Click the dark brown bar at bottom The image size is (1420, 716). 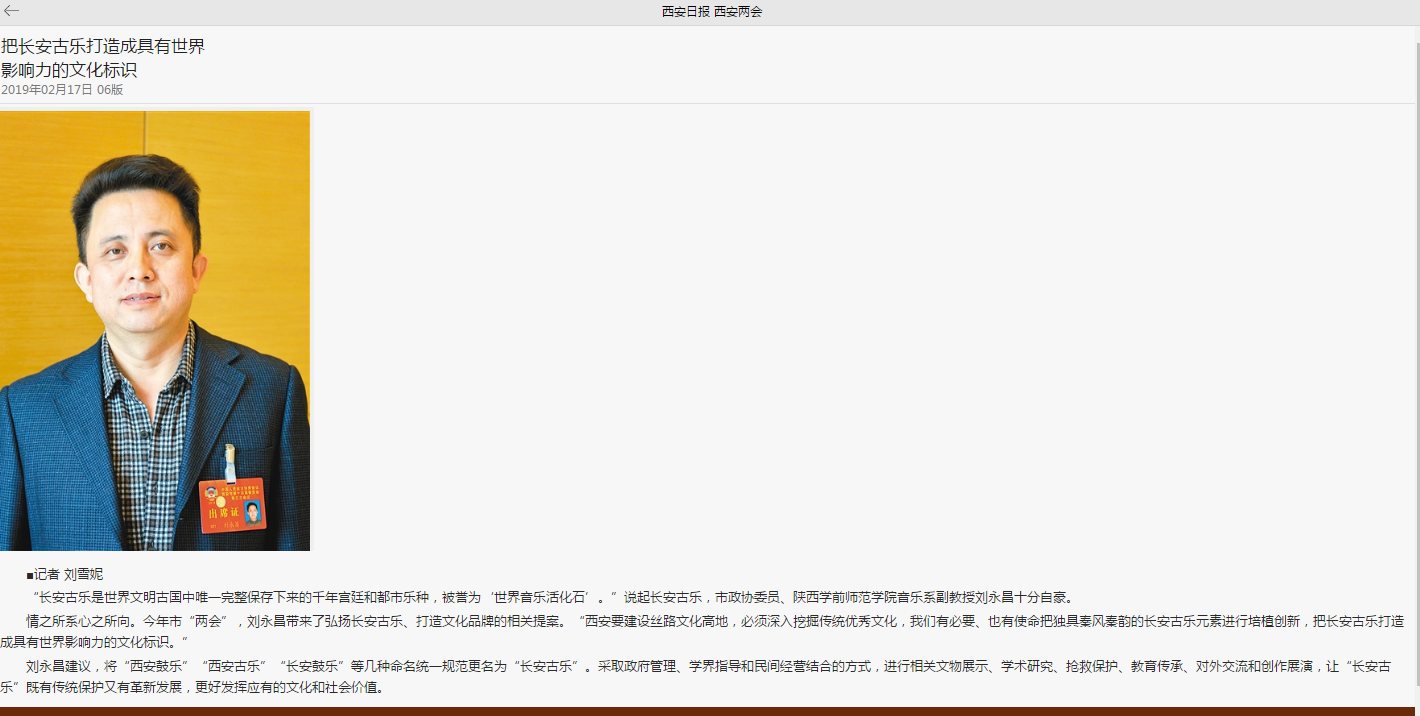pos(710,711)
